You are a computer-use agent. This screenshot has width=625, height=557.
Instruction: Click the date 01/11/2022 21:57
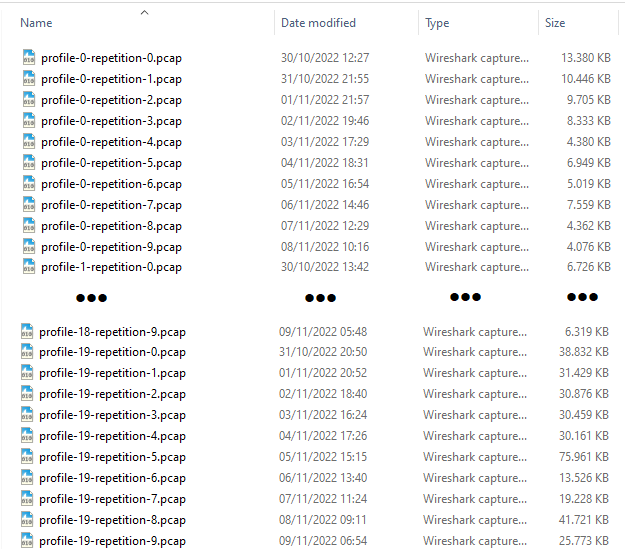click(325, 100)
